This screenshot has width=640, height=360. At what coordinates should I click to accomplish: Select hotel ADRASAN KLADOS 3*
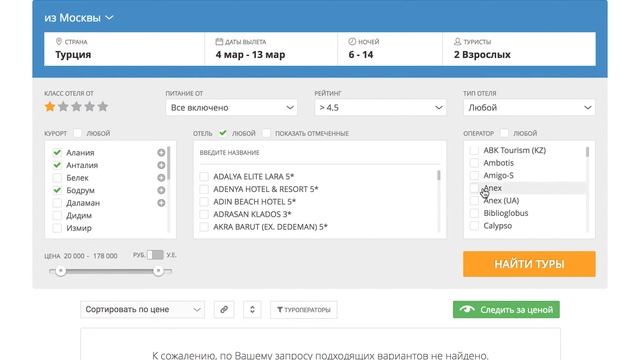pos(204,214)
